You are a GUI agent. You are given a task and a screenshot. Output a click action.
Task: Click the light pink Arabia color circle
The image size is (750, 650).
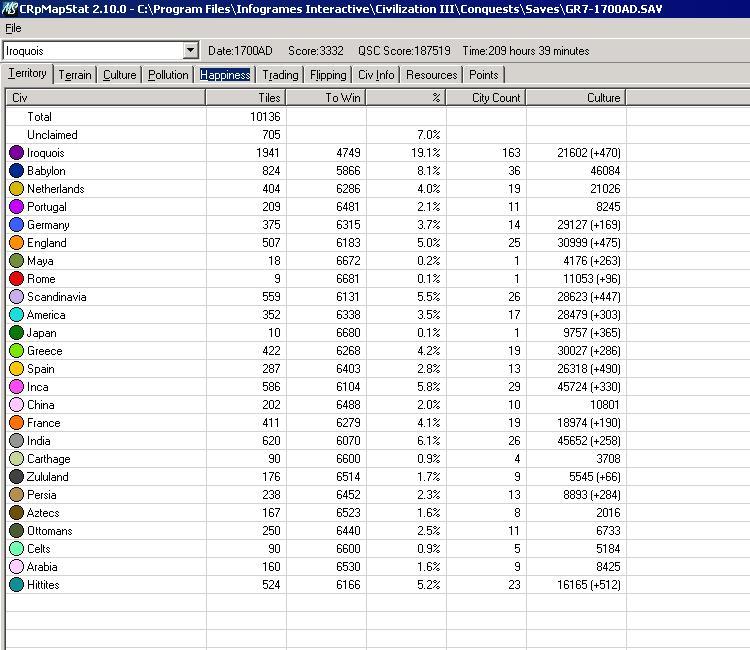(16, 567)
